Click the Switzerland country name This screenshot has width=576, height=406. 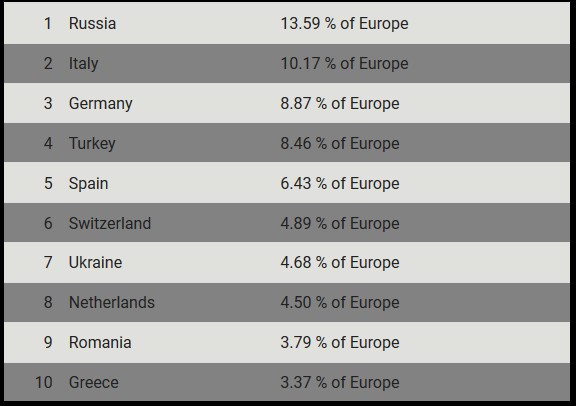pos(110,223)
